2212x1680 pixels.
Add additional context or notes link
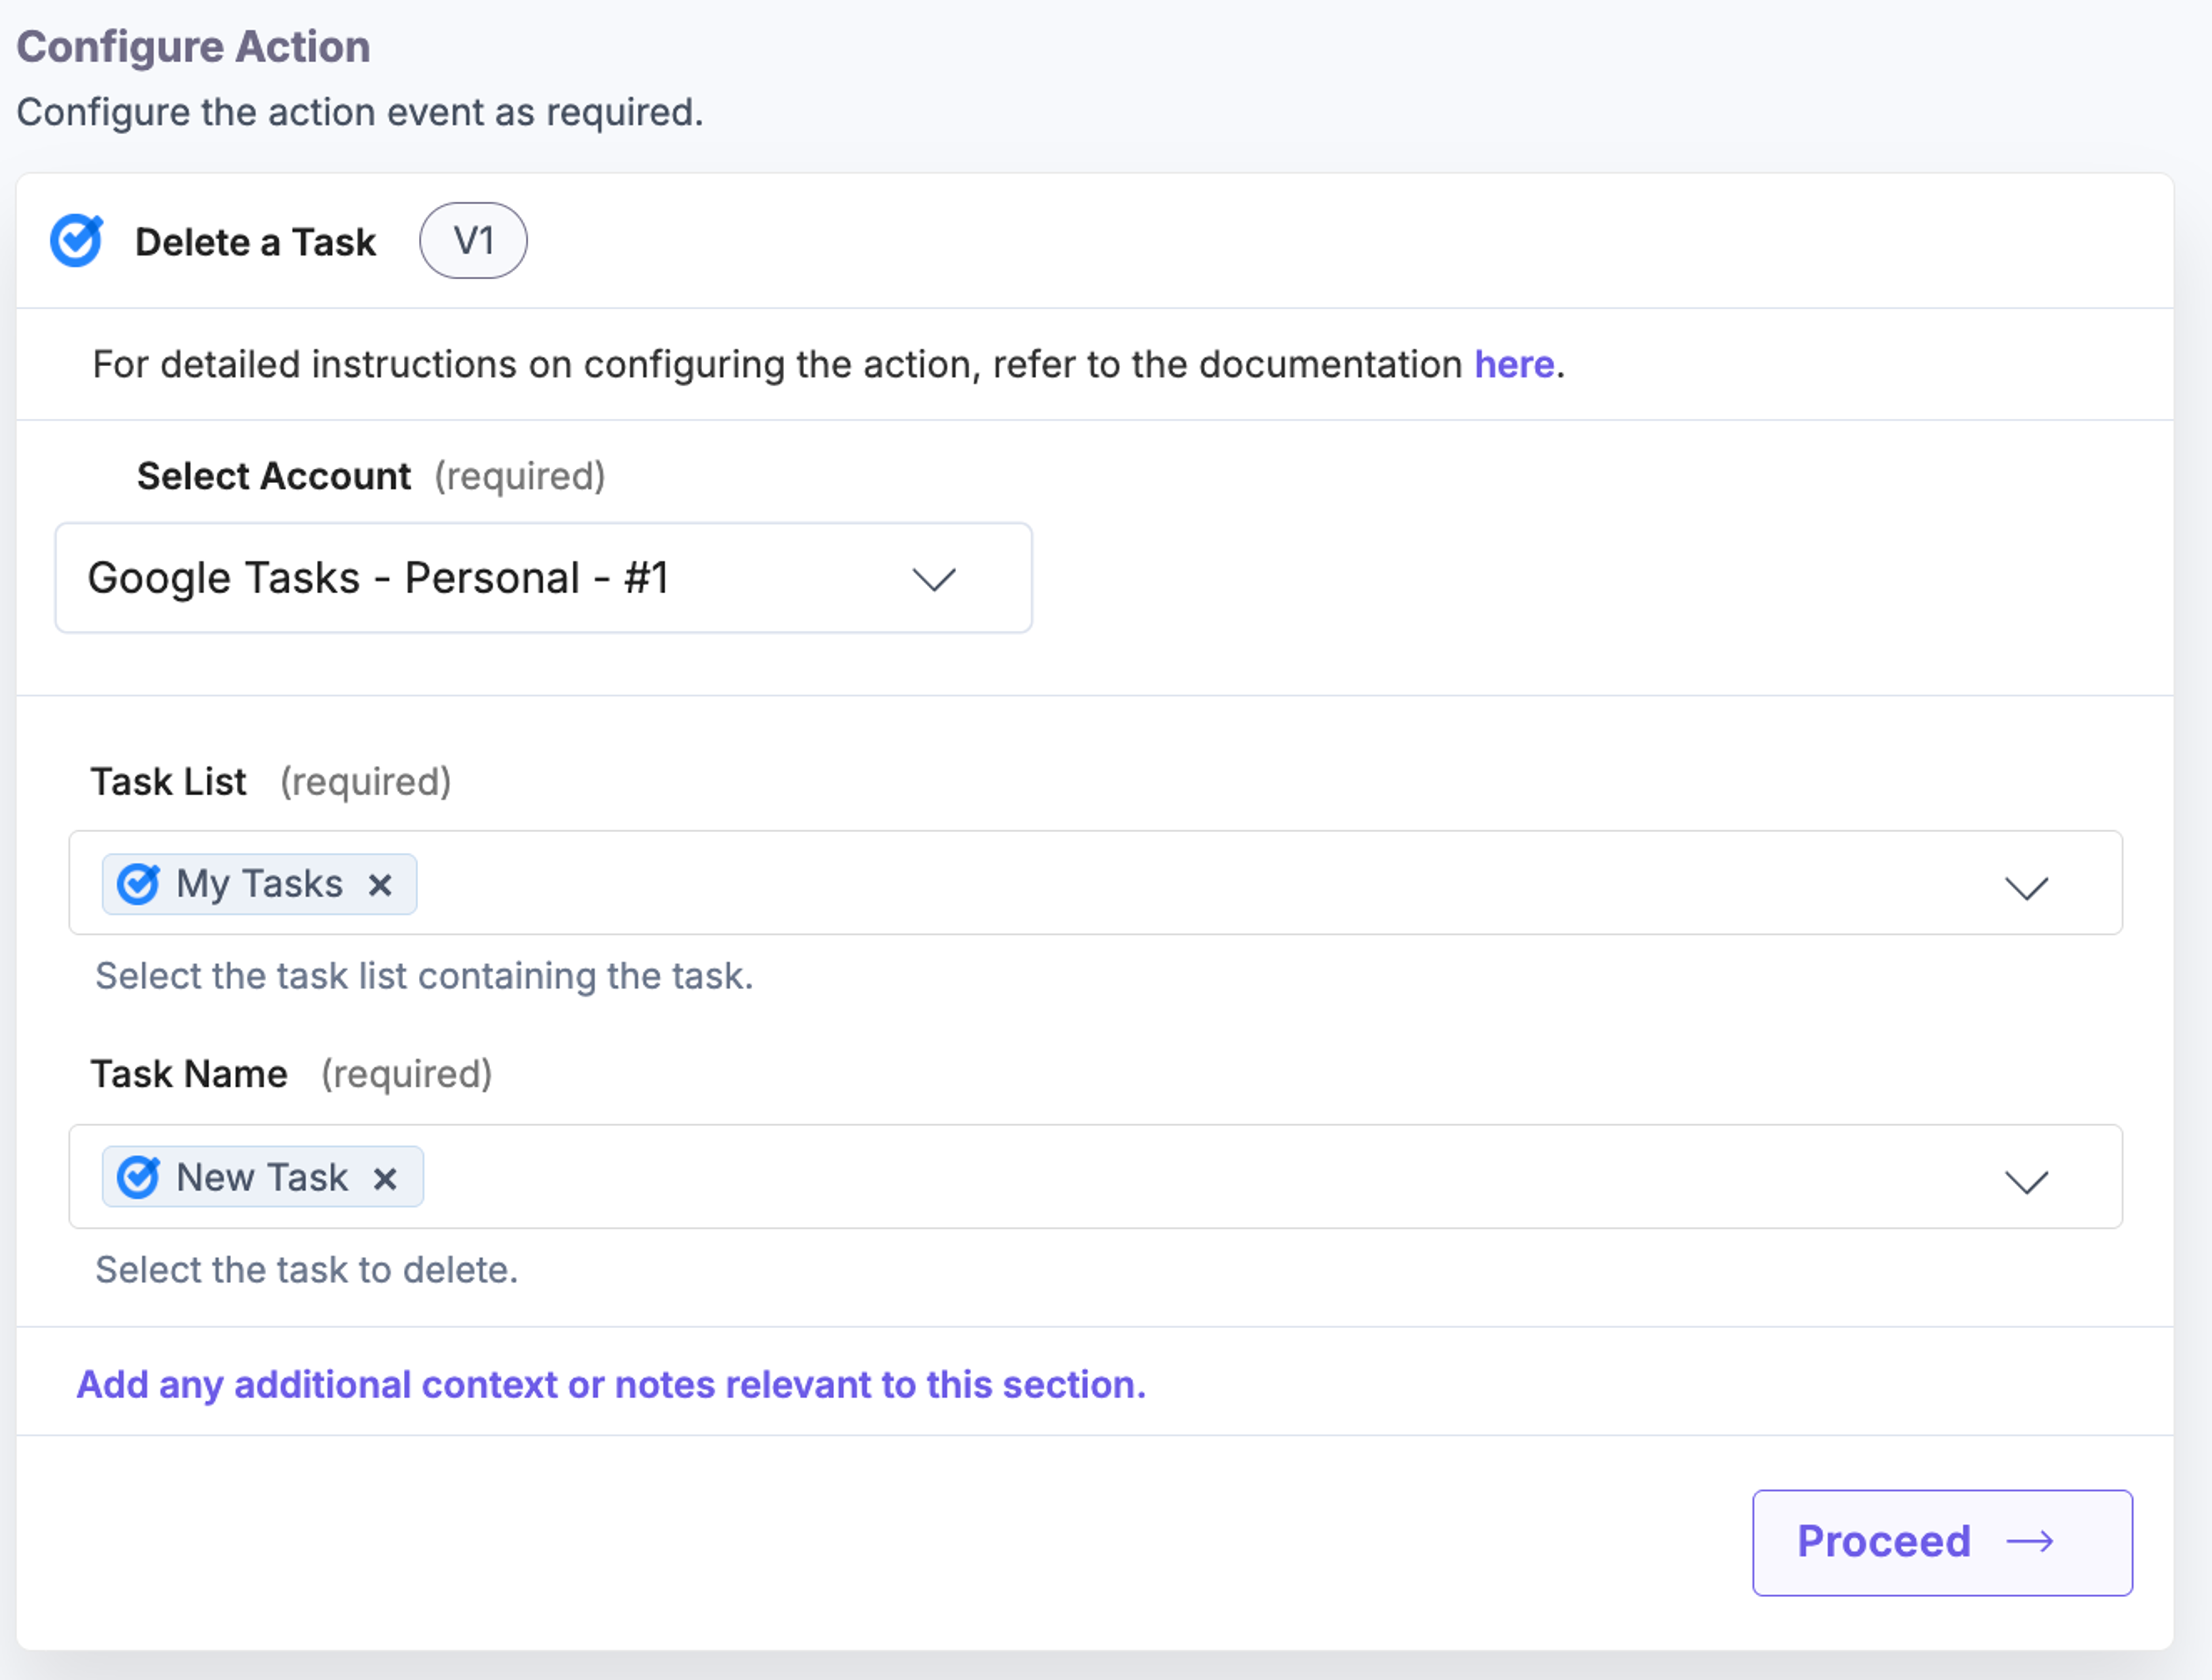pos(611,1385)
